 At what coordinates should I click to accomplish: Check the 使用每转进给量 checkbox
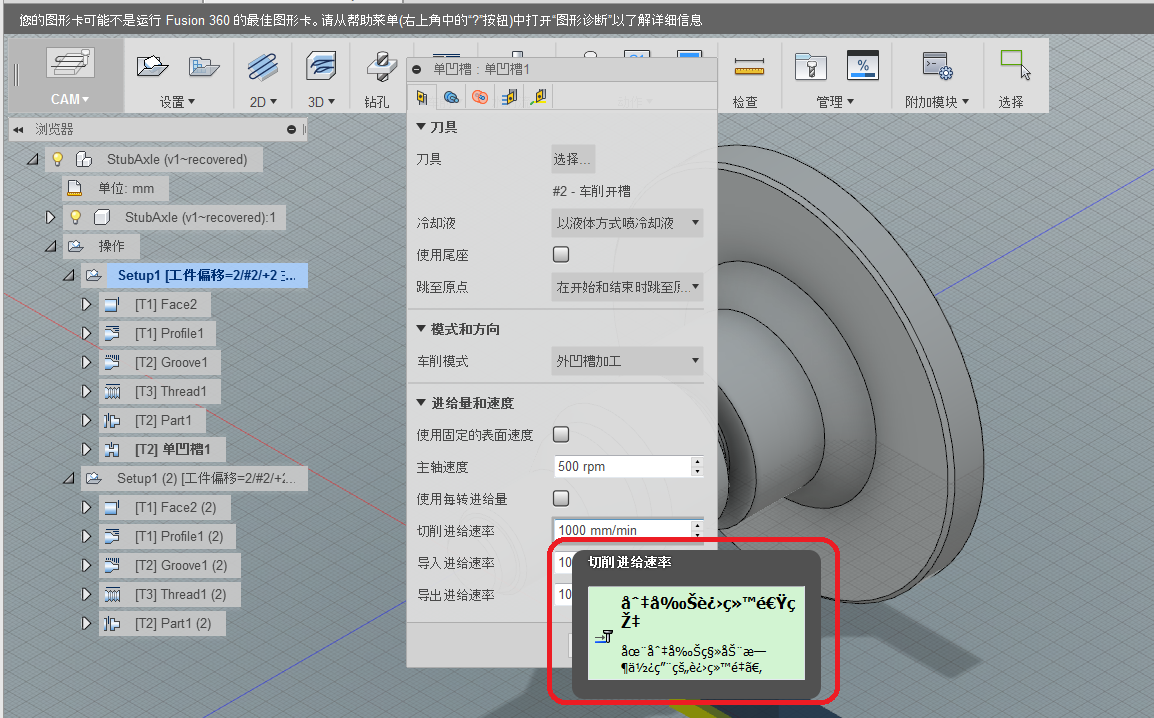pos(561,498)
